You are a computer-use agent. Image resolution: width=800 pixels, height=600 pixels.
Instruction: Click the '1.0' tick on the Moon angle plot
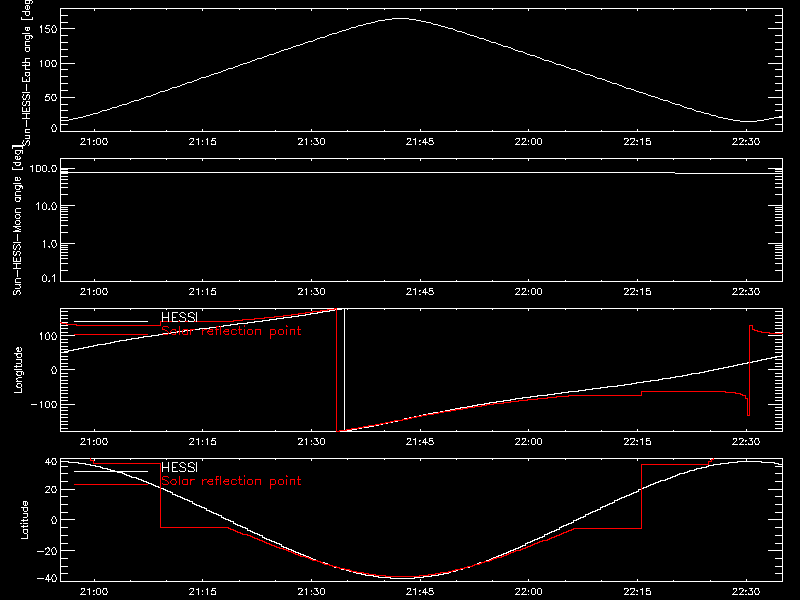(49, 244)
